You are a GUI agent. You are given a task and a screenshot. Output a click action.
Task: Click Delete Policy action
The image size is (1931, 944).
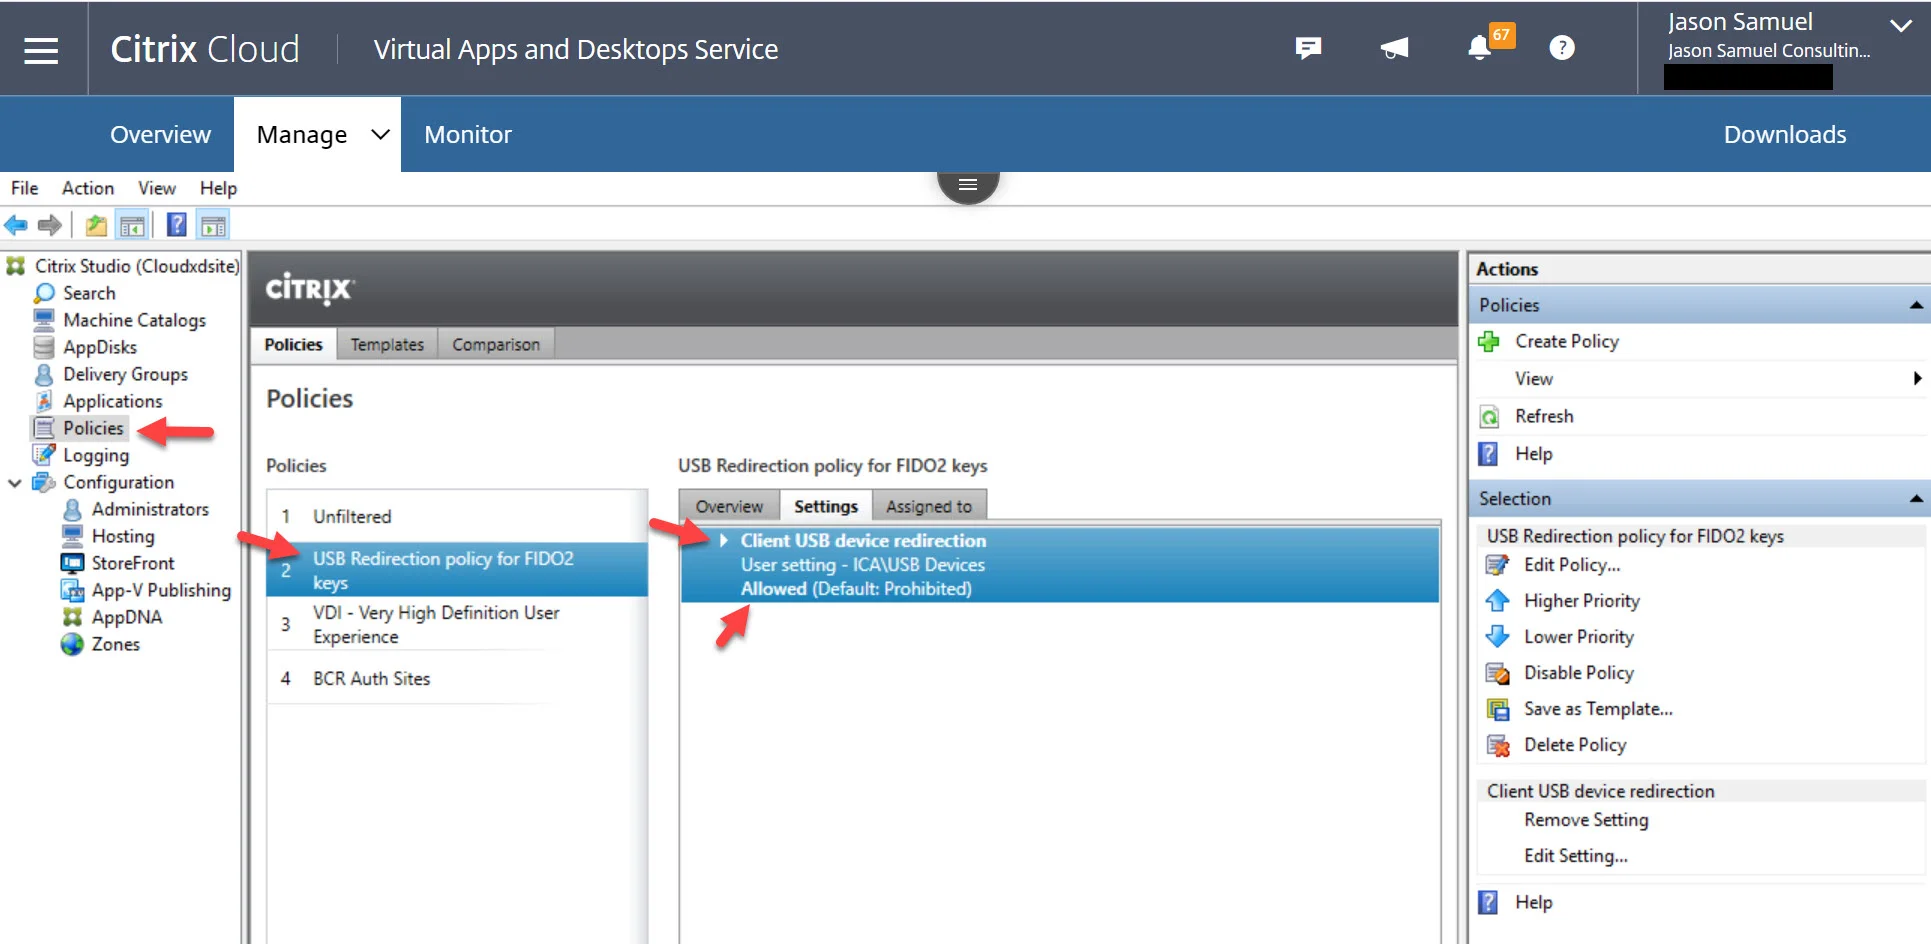(x=1575, y=745)
